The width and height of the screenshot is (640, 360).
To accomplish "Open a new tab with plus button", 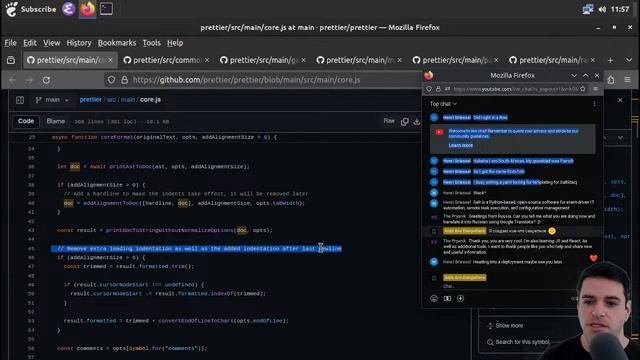I will [610, 60].
